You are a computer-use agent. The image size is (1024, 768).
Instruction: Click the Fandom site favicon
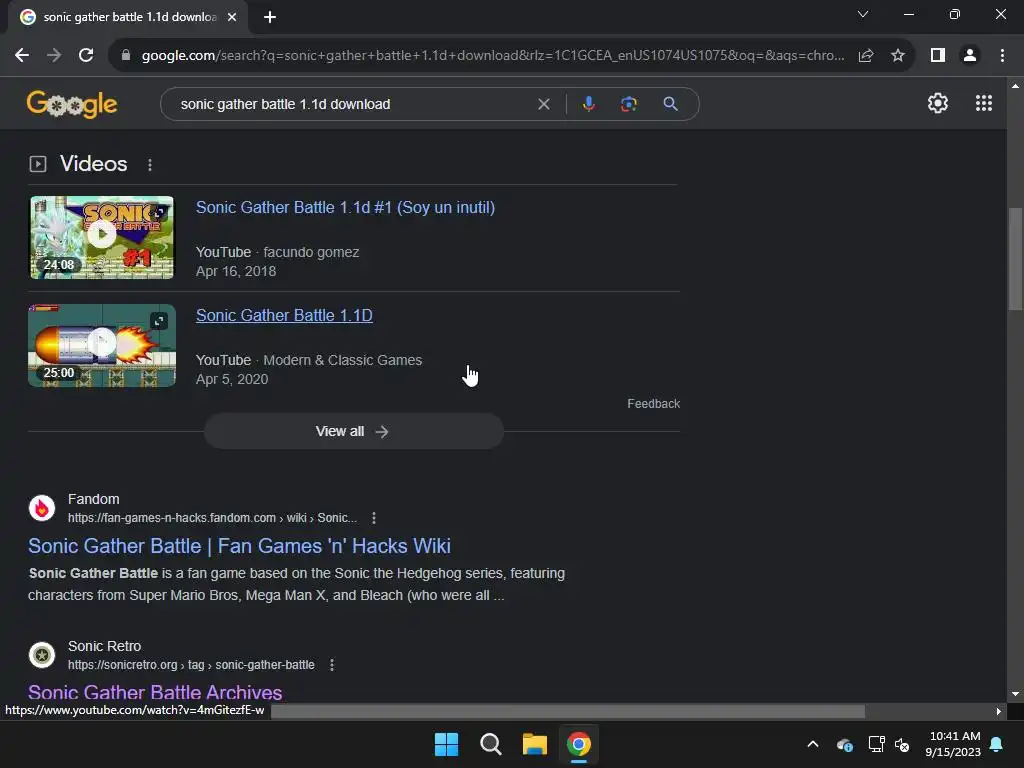tap(42, 508)
